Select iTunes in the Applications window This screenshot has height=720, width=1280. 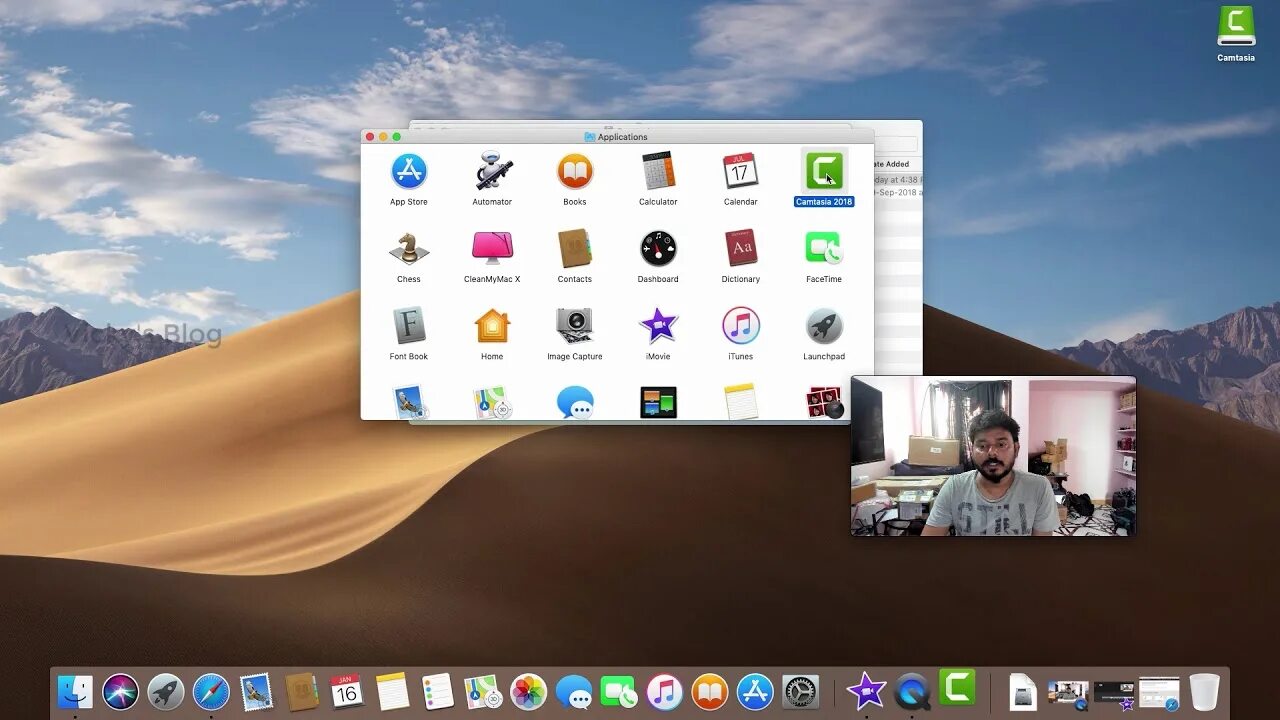pyautogui.click(x=741, y=326)
